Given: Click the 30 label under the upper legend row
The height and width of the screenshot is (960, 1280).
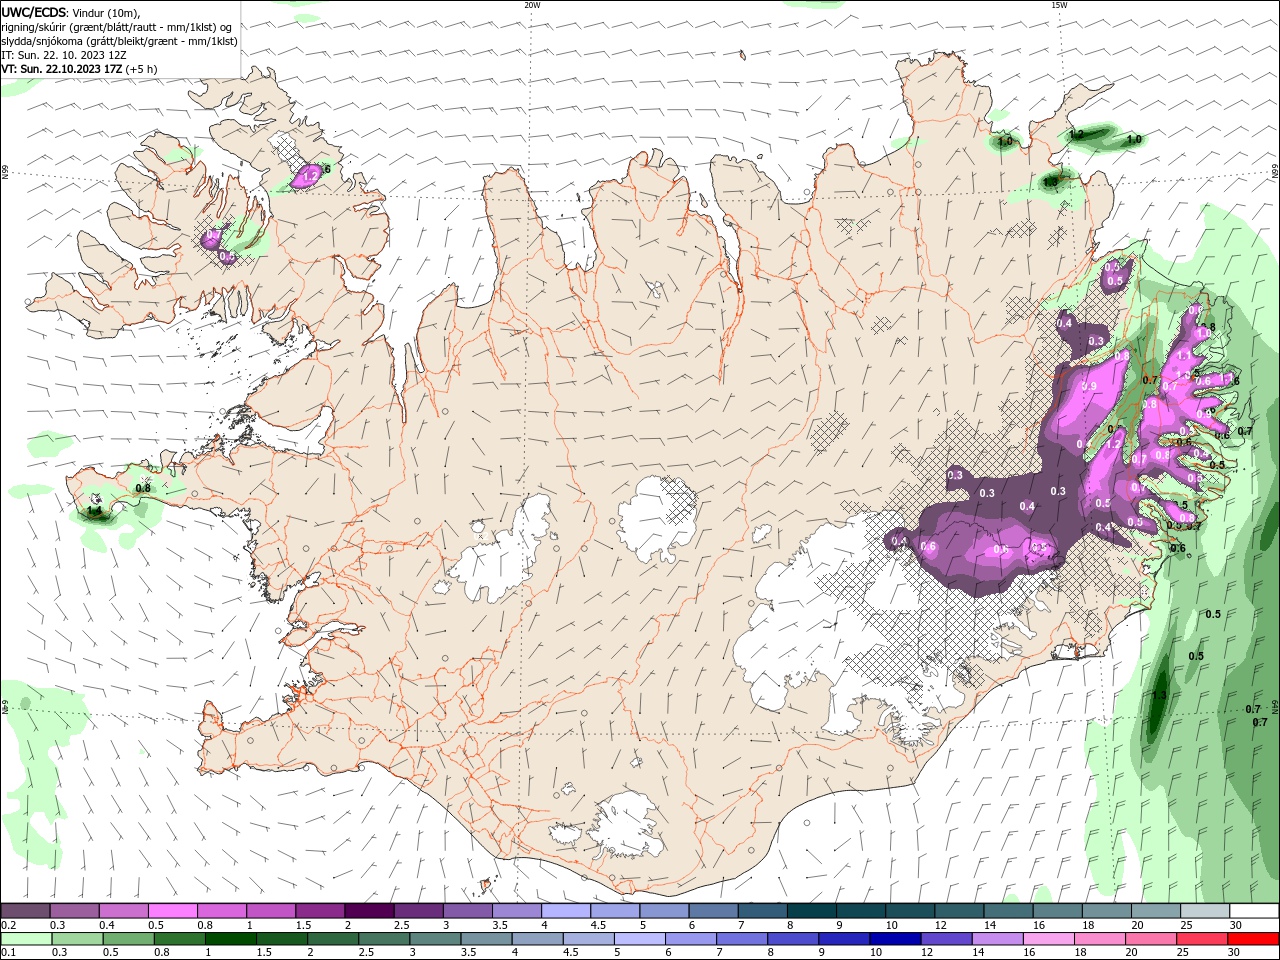Looking at the screenshot, I should coord(1236,925).
